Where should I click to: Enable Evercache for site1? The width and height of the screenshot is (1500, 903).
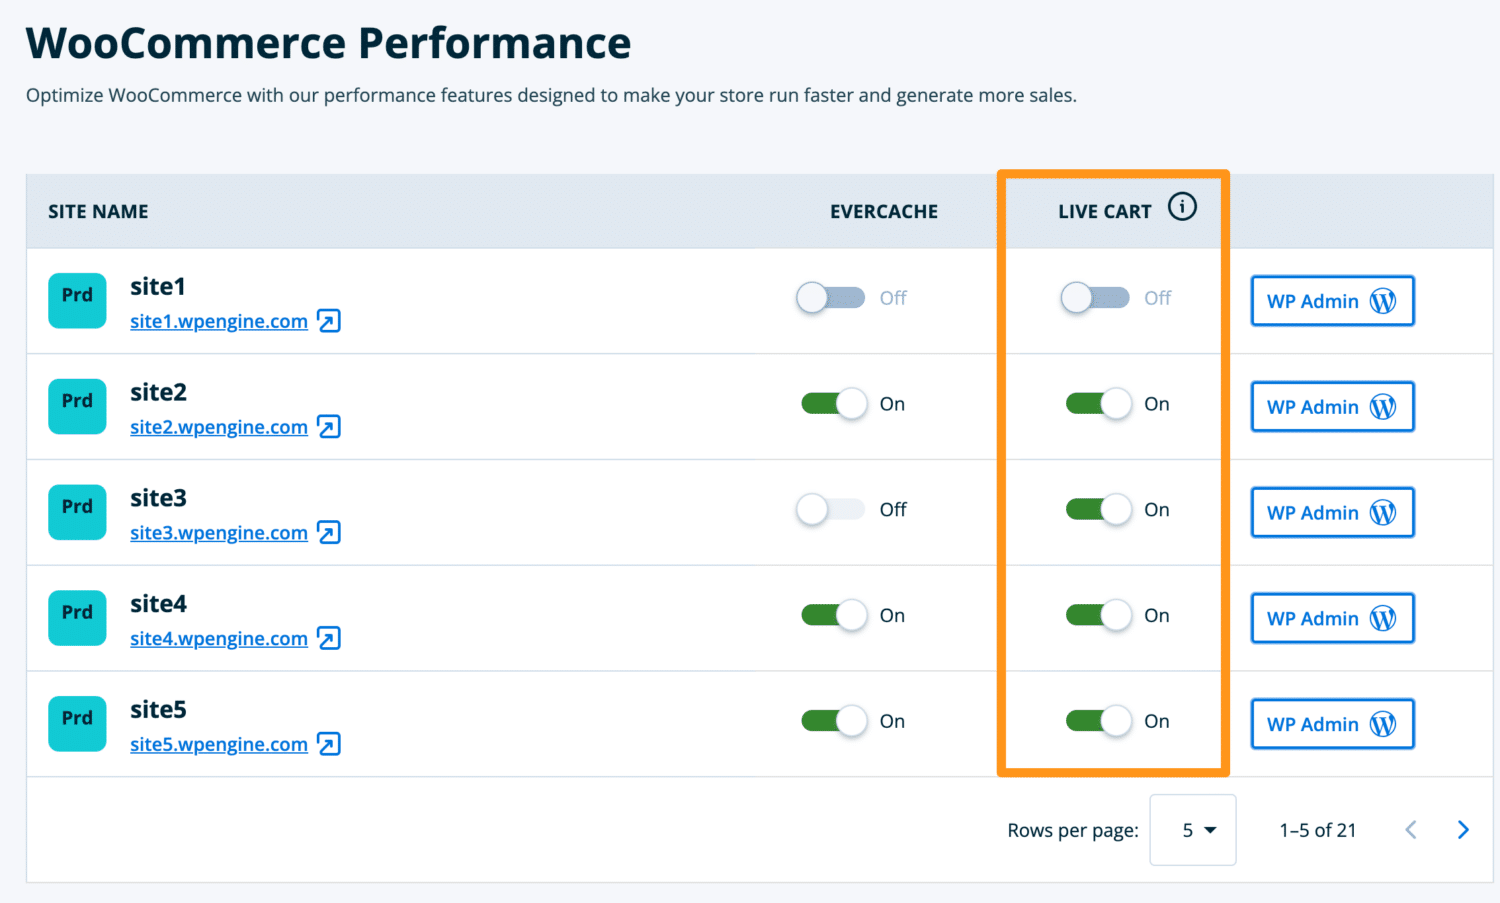(830, 297)
